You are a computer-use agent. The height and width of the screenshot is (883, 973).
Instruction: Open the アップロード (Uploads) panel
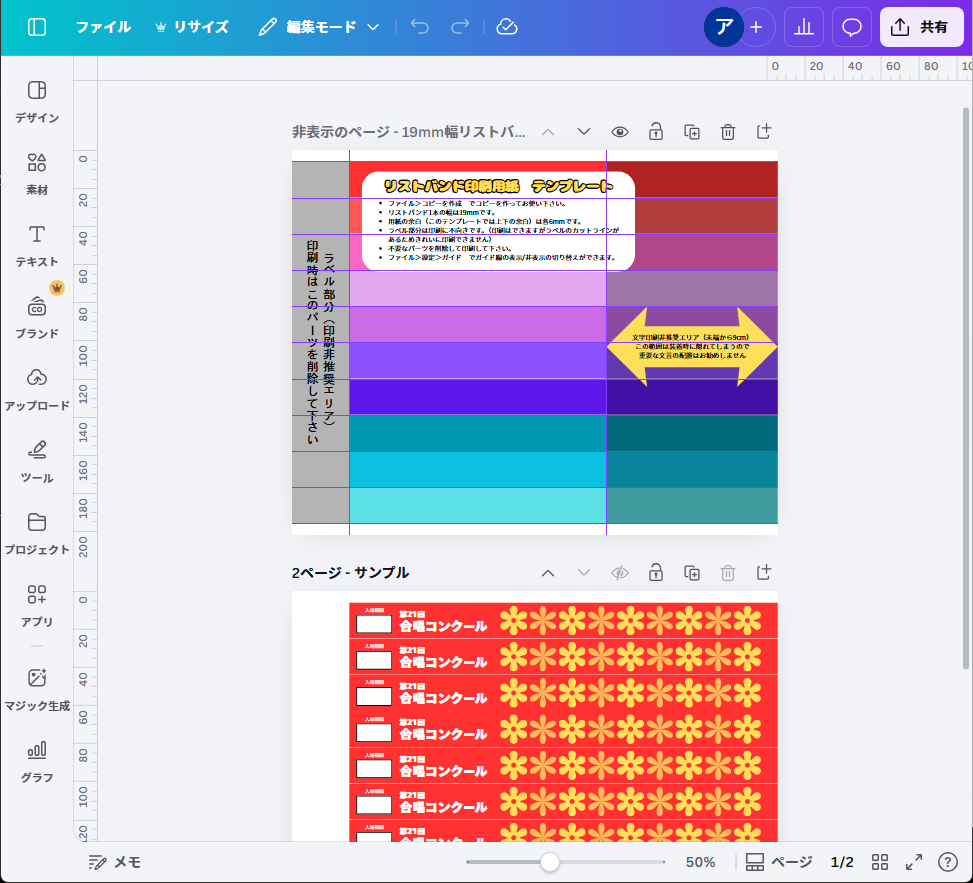(36, 389)
